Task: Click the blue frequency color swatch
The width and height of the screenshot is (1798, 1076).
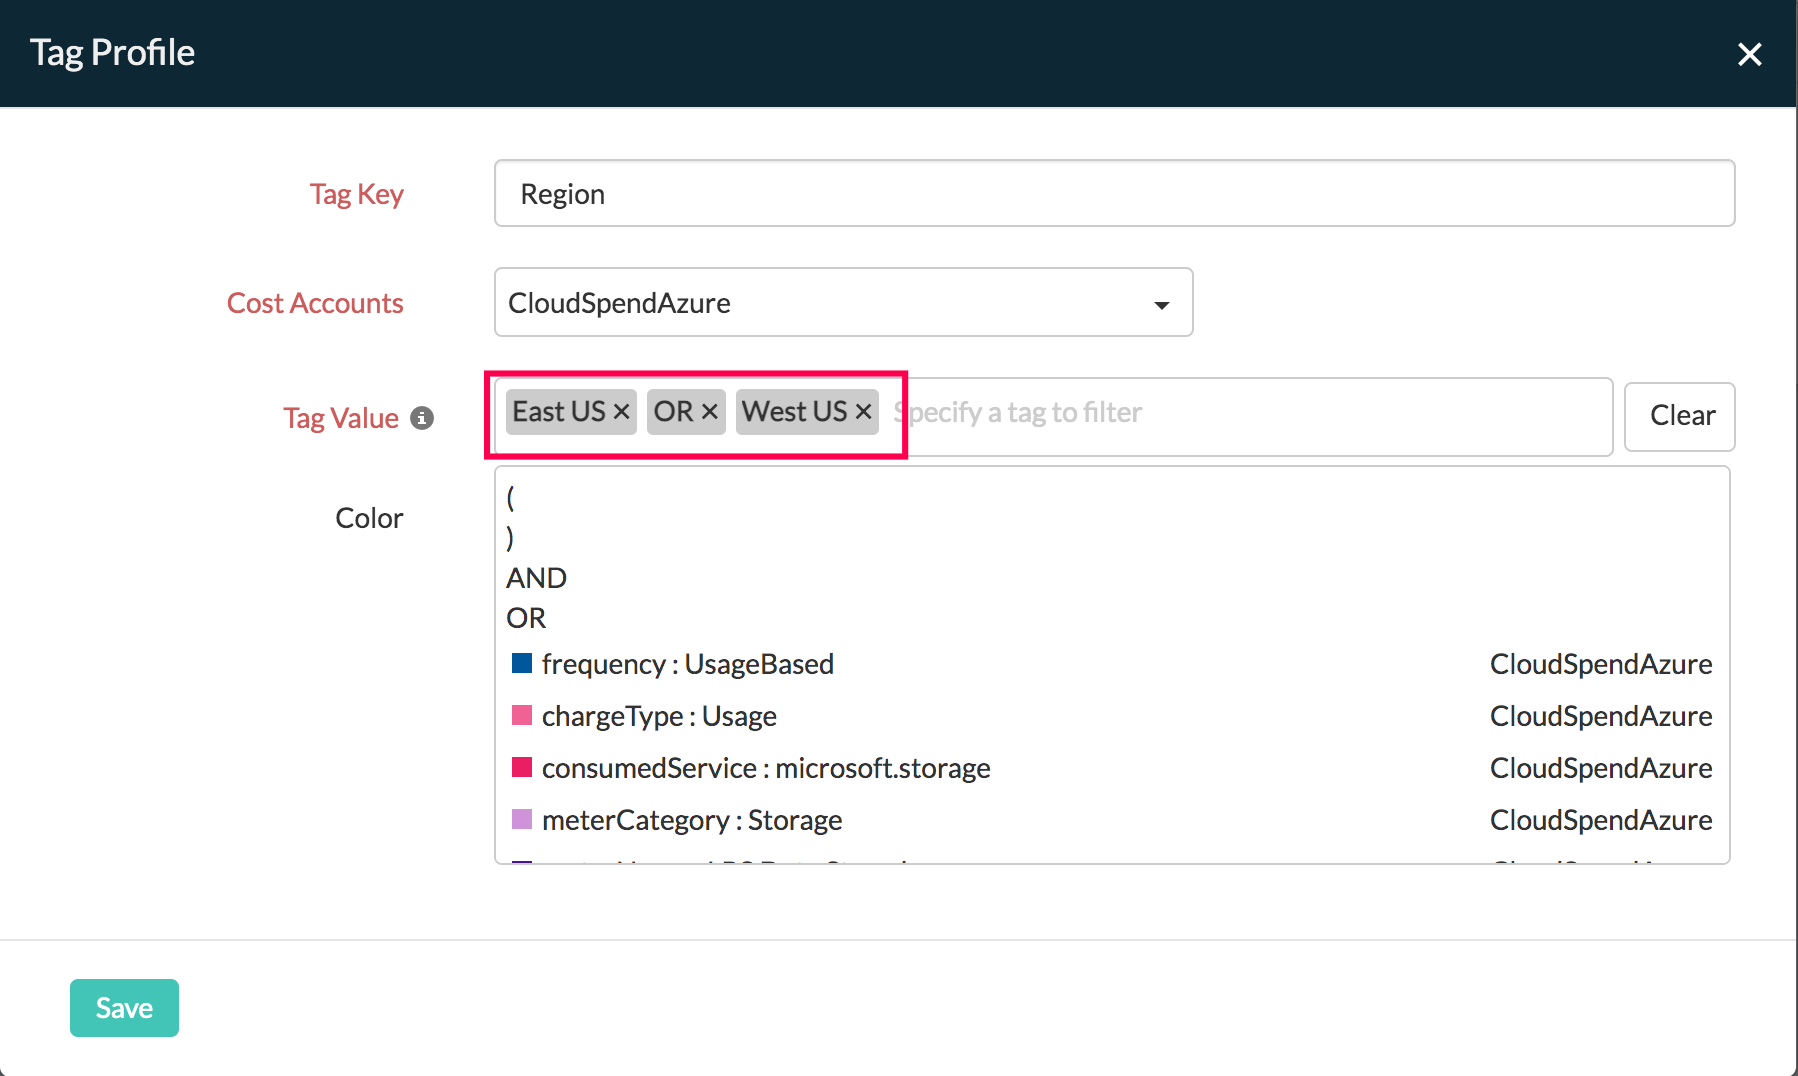Action: point(522,663)
